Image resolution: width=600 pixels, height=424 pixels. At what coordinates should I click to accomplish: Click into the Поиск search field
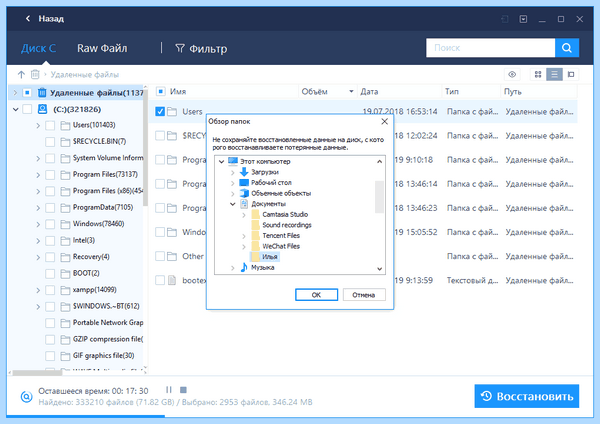click(x=491, y=48)
